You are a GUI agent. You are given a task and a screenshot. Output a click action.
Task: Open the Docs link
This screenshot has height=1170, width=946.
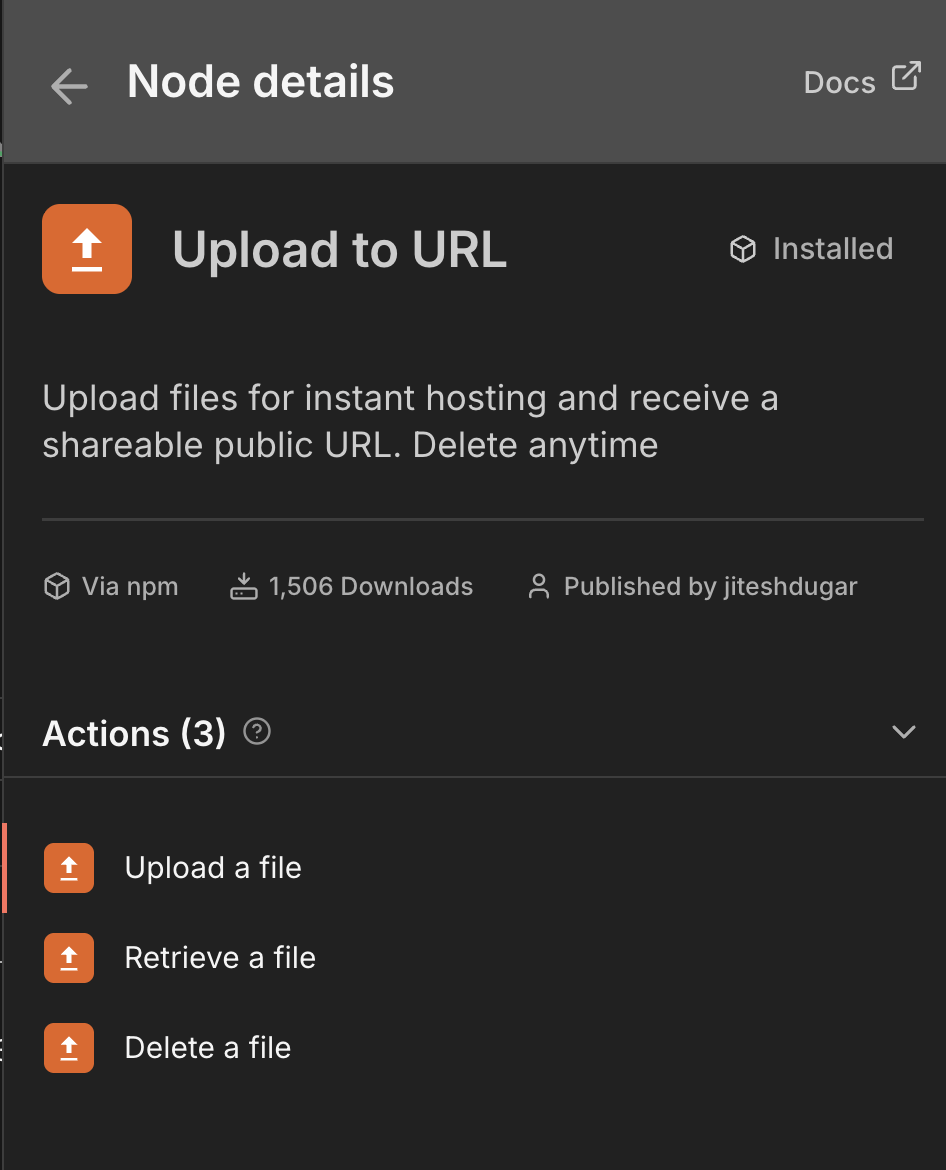pos(839,82)
